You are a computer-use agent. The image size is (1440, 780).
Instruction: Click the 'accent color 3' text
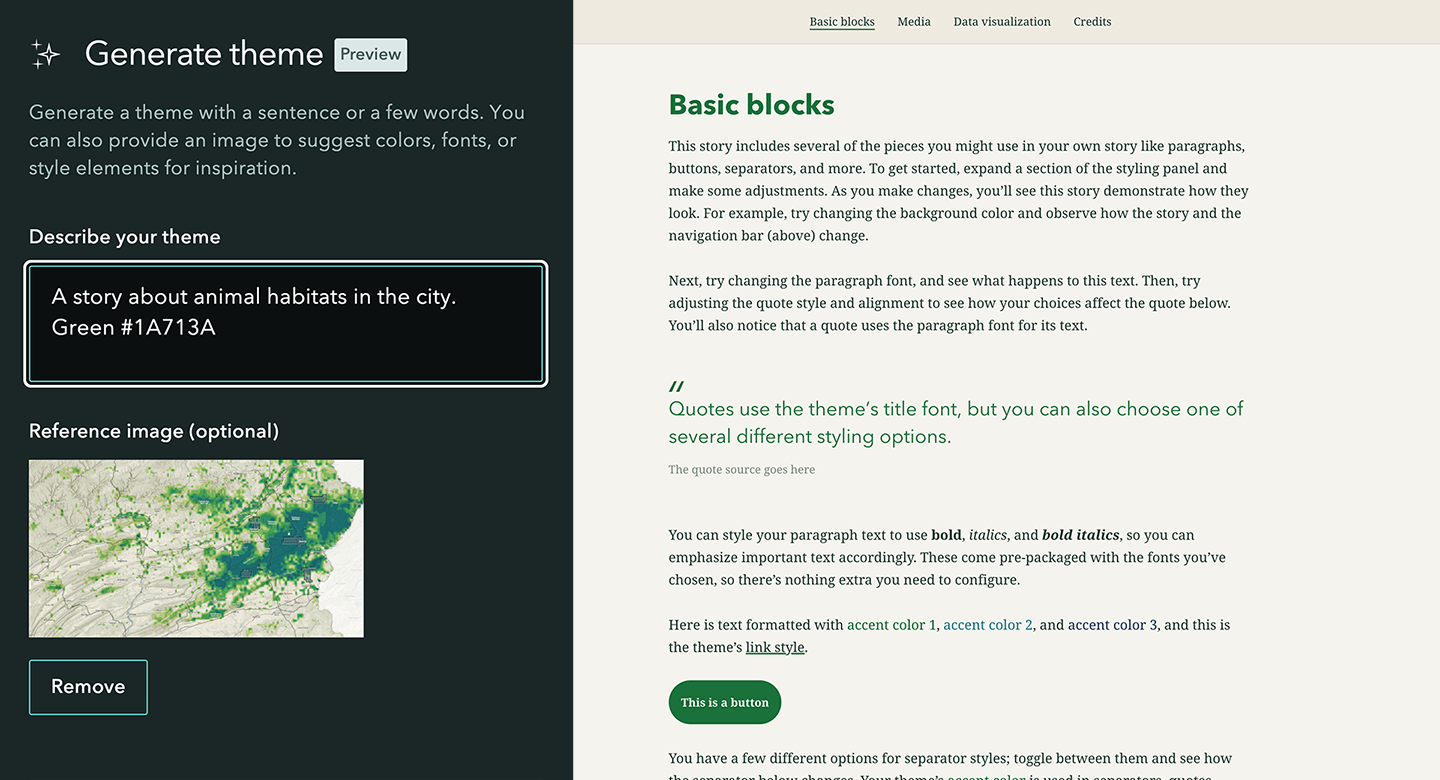[x=1112, y=625]
